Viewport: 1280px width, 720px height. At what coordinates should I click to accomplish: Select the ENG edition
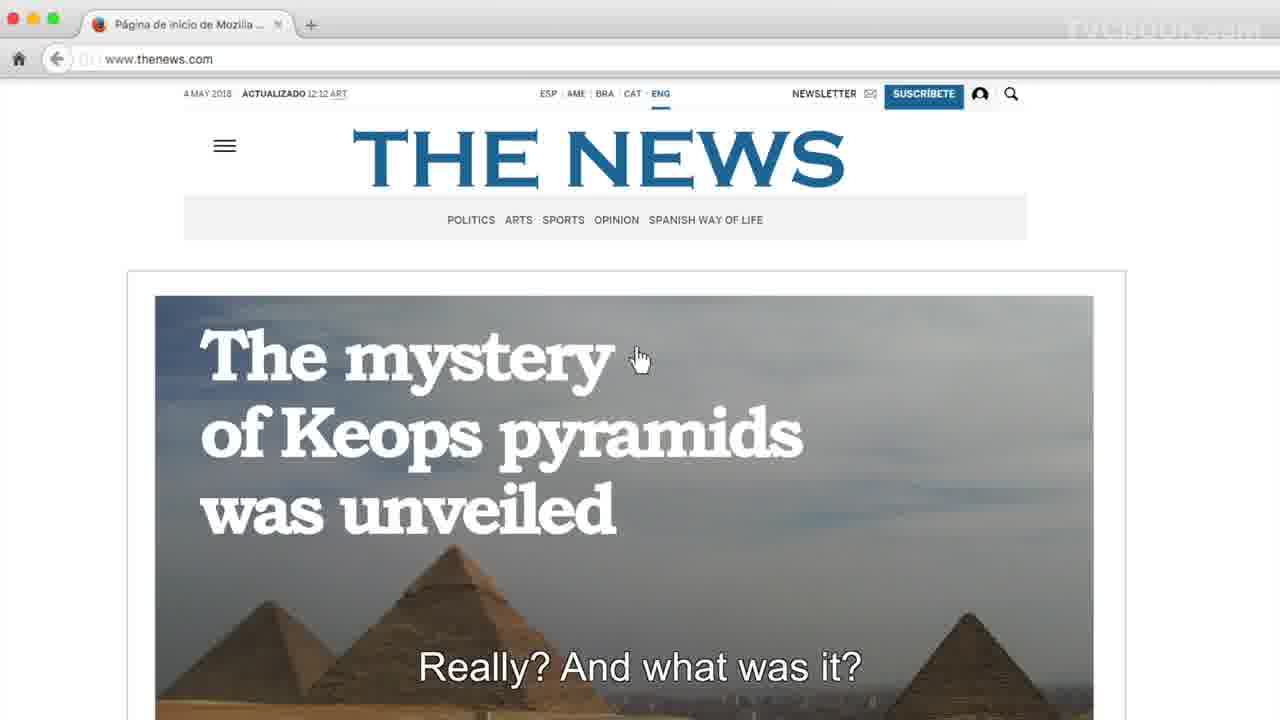[660, 94]
